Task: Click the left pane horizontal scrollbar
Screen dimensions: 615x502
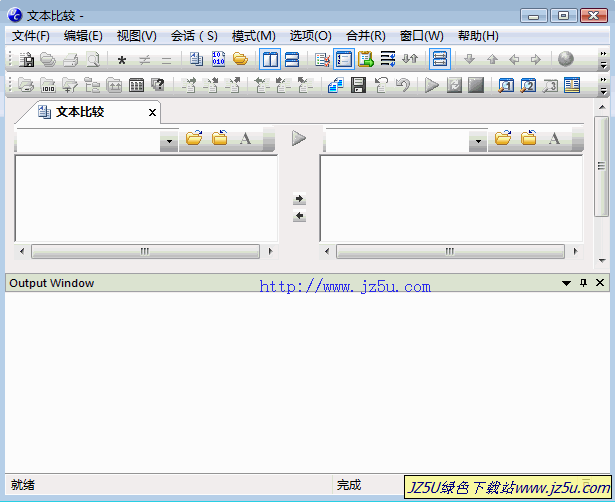Action: pos(146,251)
